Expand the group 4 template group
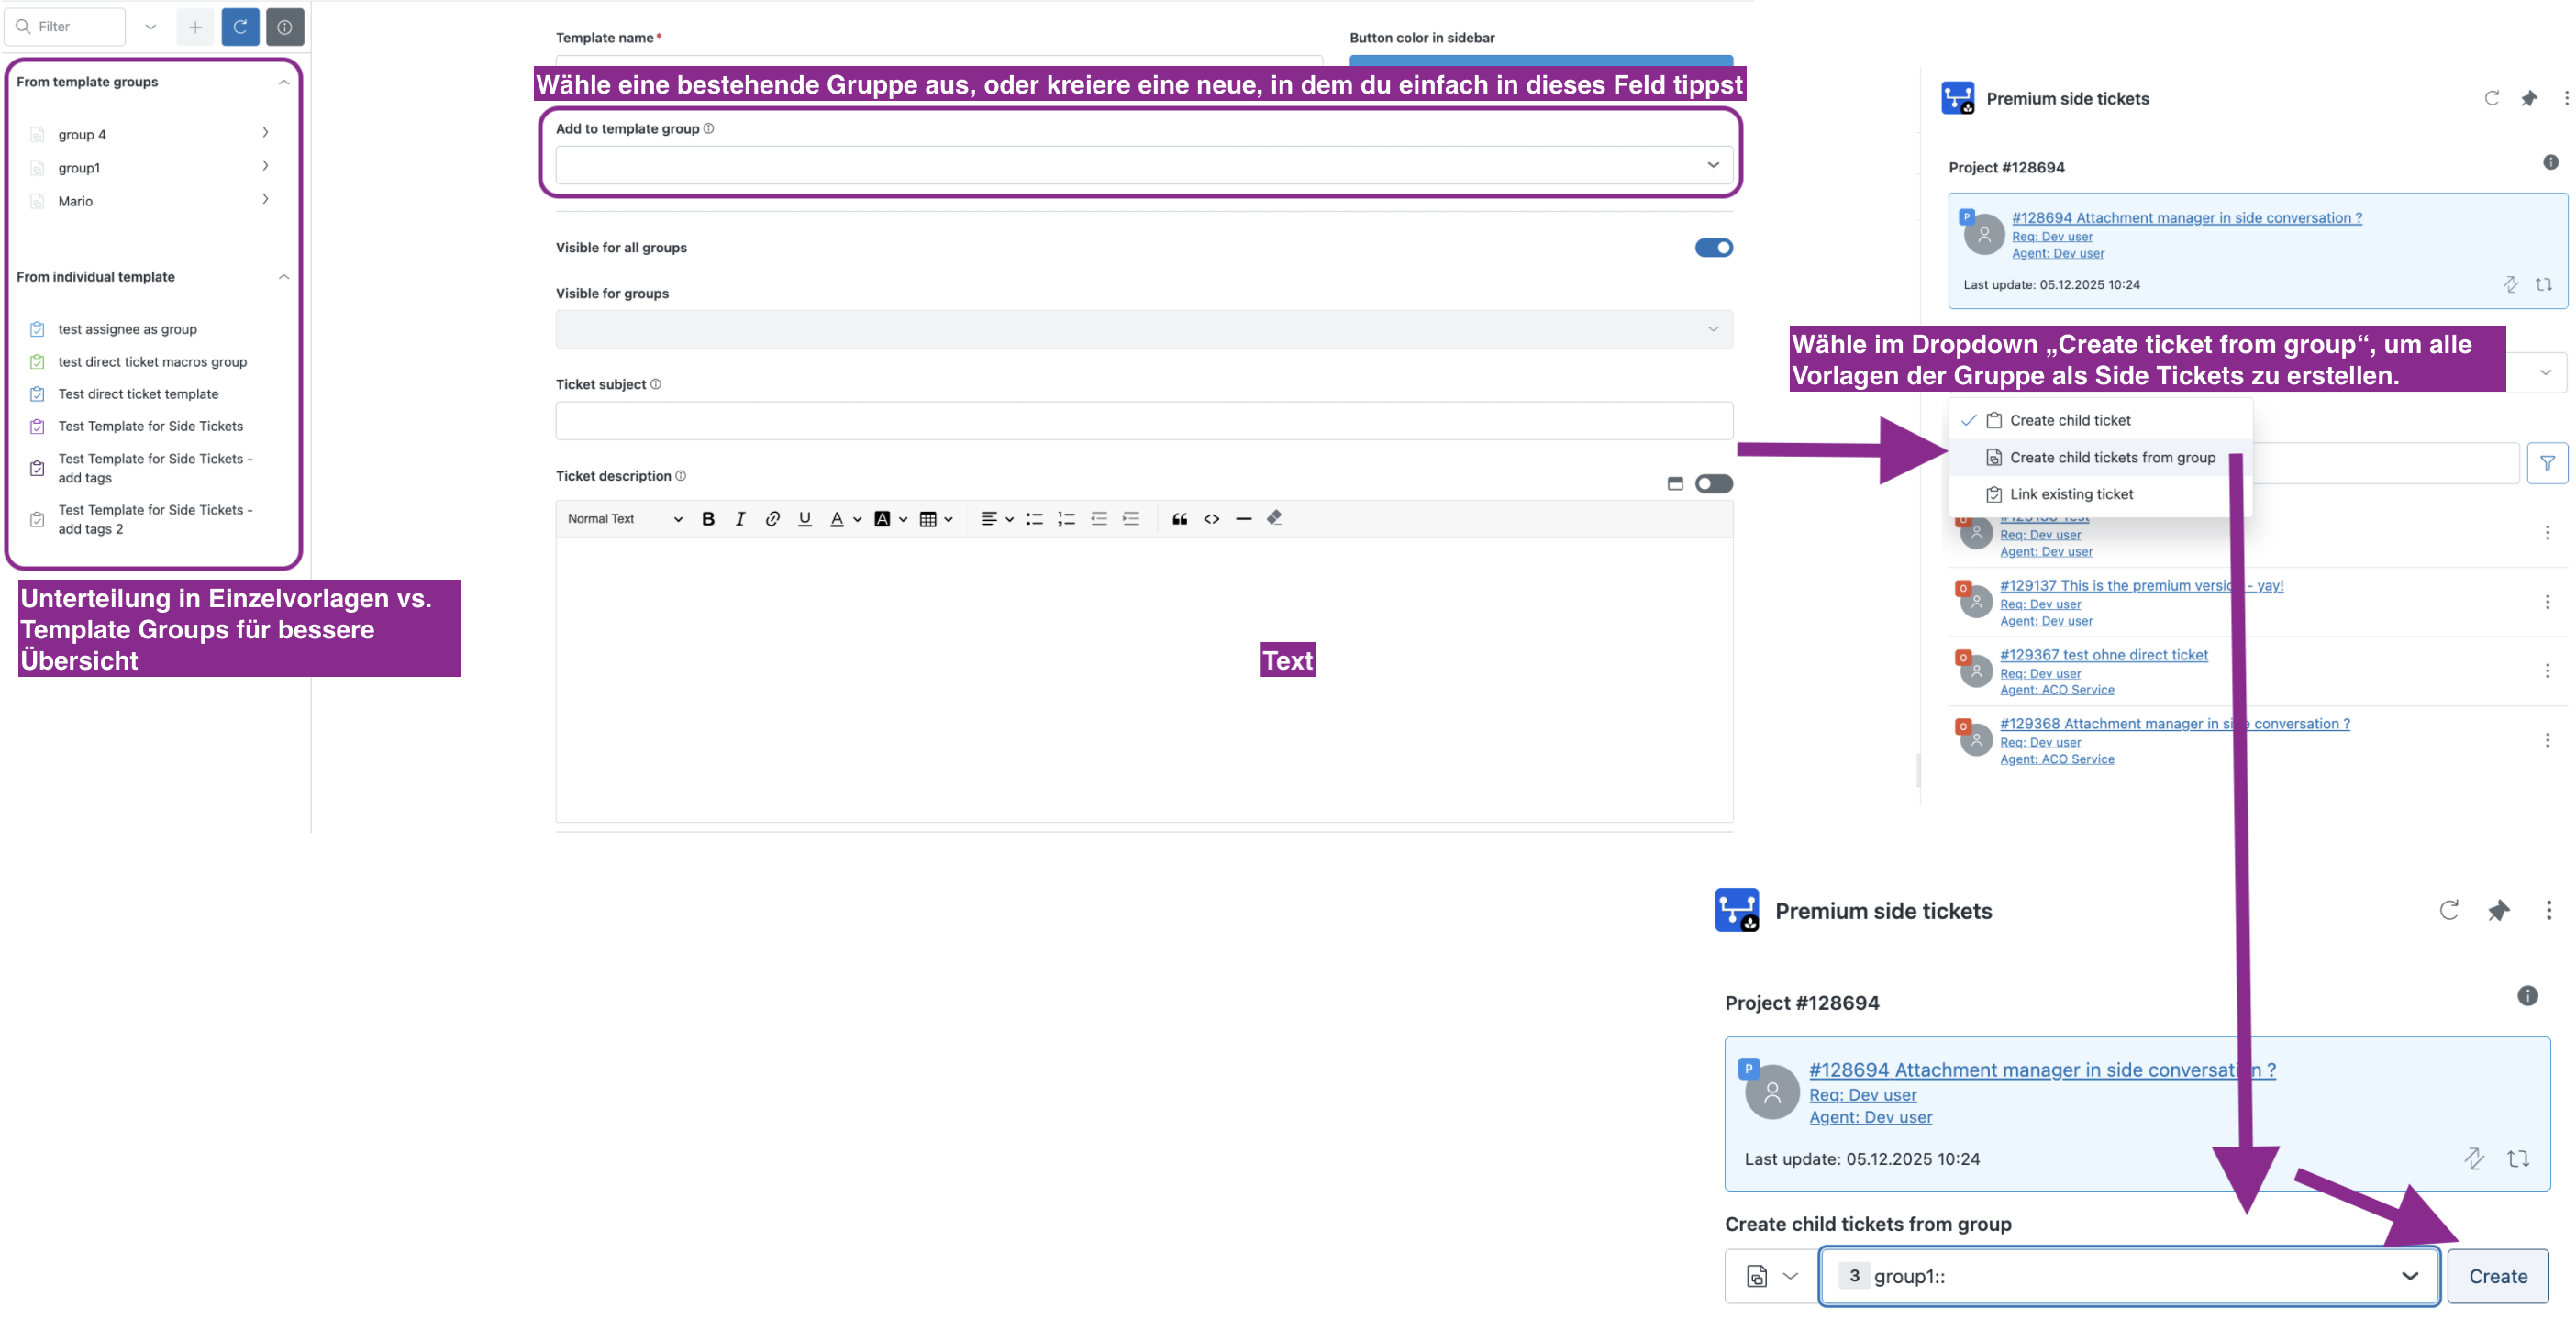 pyautogui.click(x=152, y=134)
